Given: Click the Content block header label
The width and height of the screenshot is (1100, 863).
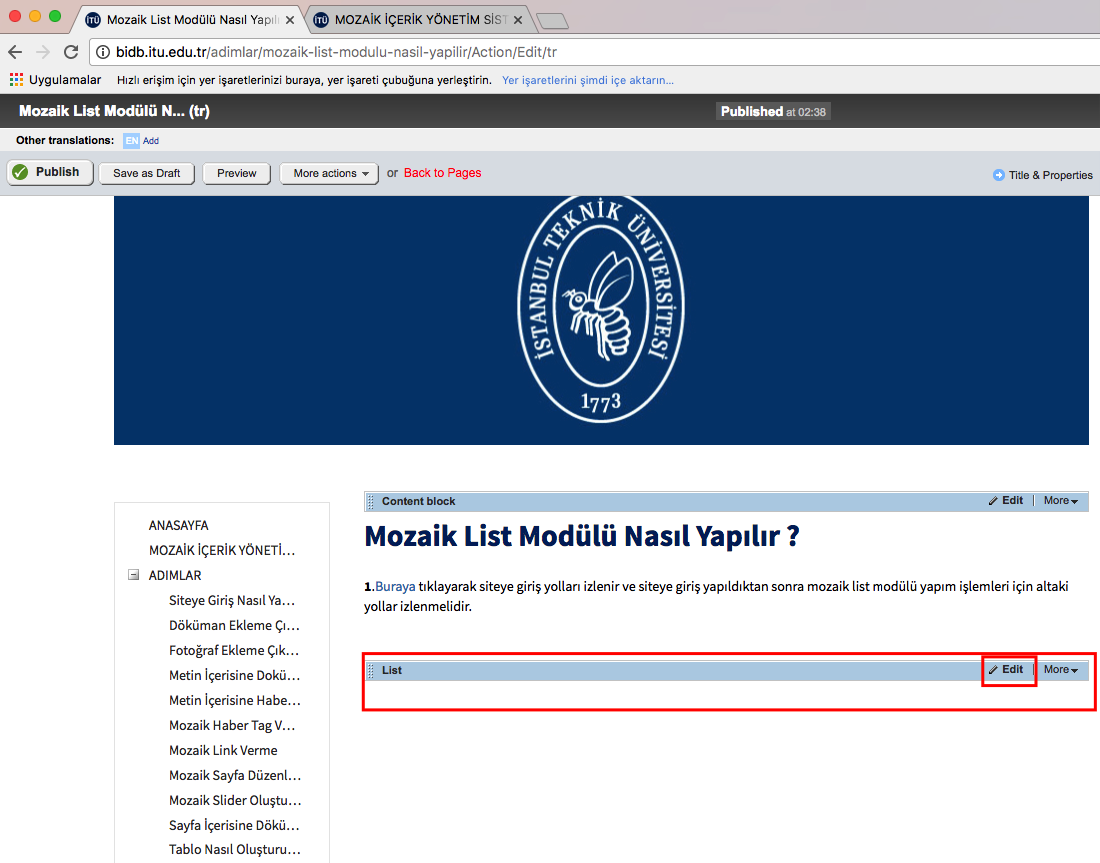Looking at the screenshot, I should click(418, 502).
